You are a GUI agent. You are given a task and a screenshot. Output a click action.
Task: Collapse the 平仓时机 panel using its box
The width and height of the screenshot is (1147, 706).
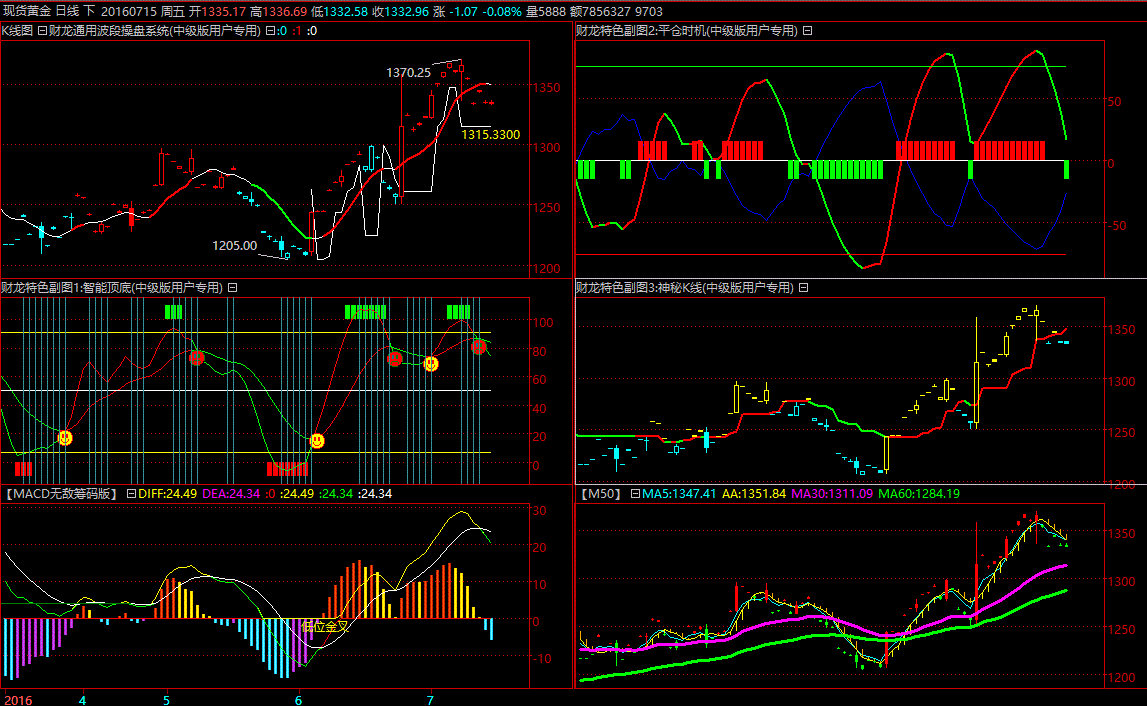[808, 31]
